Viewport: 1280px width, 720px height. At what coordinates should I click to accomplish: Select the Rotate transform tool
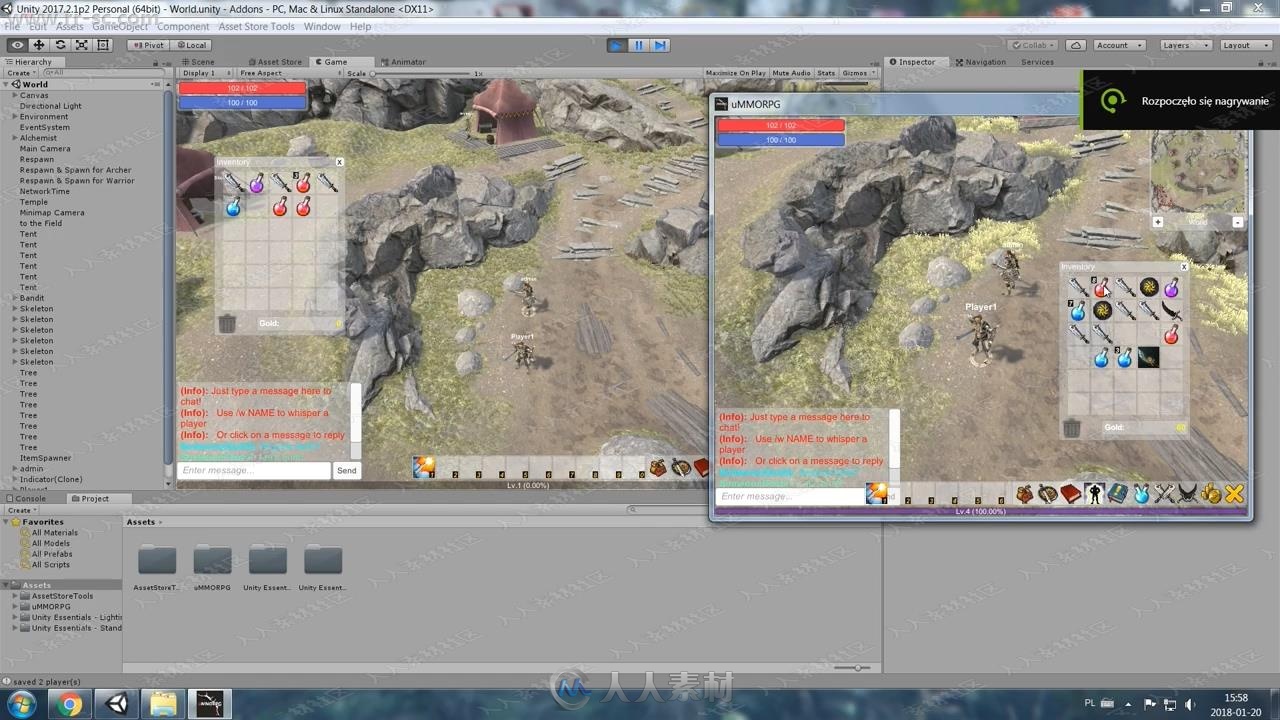60,45
